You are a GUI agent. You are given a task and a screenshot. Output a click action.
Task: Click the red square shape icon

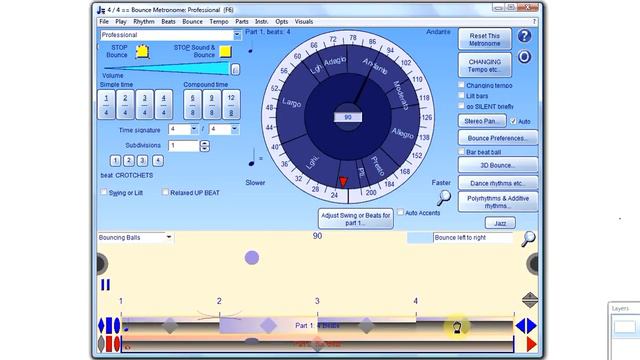pos(109,344)
